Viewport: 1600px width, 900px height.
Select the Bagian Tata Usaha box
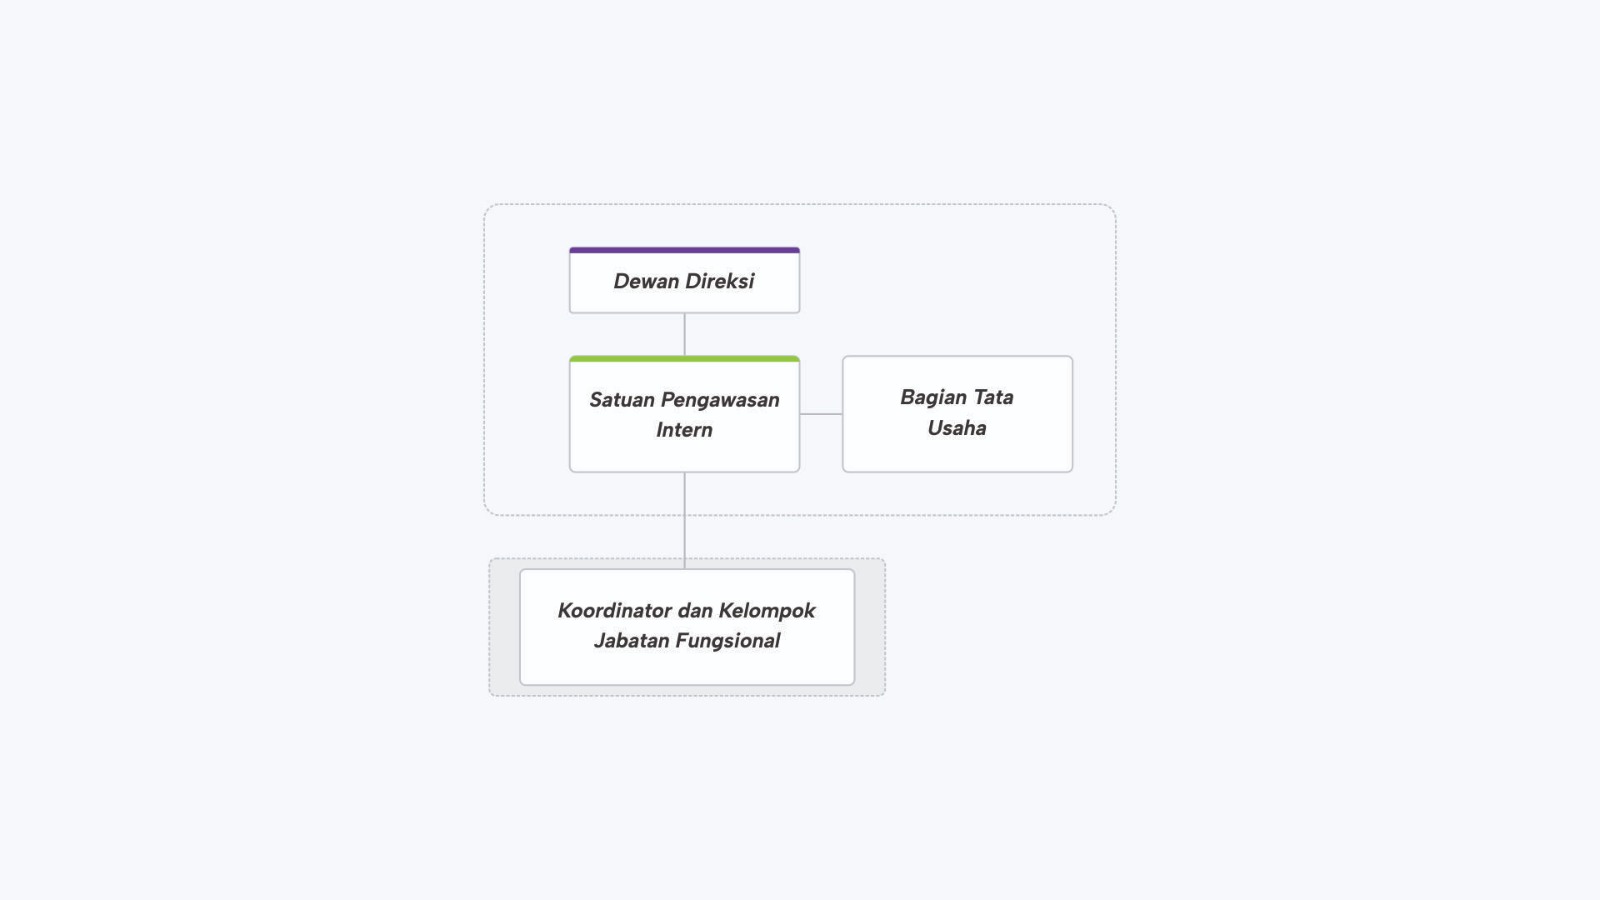point(957,414)
